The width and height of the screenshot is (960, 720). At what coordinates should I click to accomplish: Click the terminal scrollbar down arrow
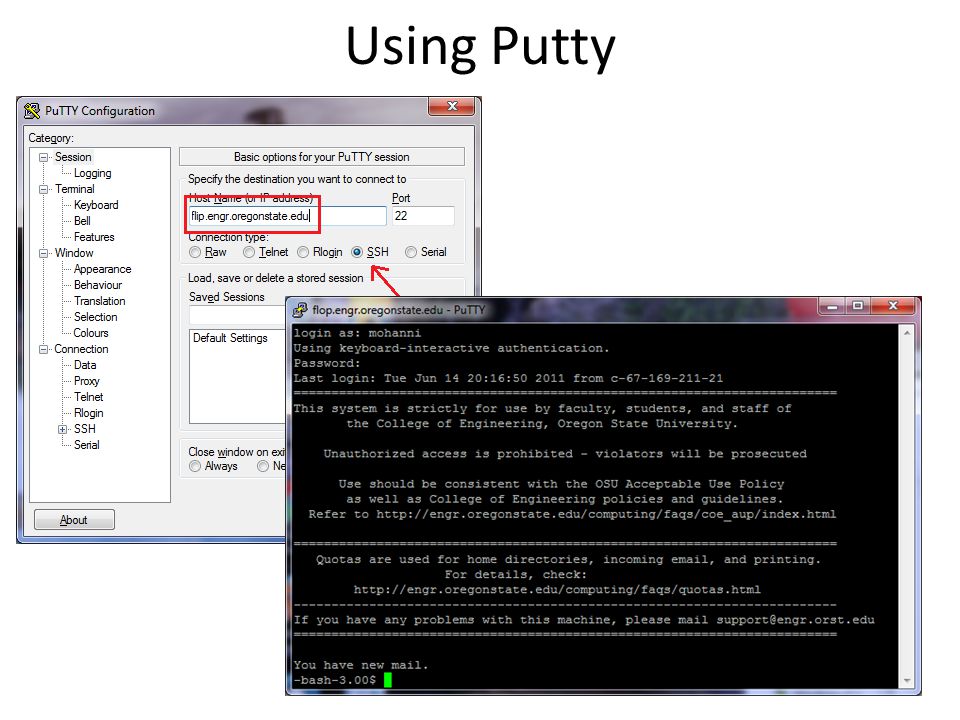[907, 681]
